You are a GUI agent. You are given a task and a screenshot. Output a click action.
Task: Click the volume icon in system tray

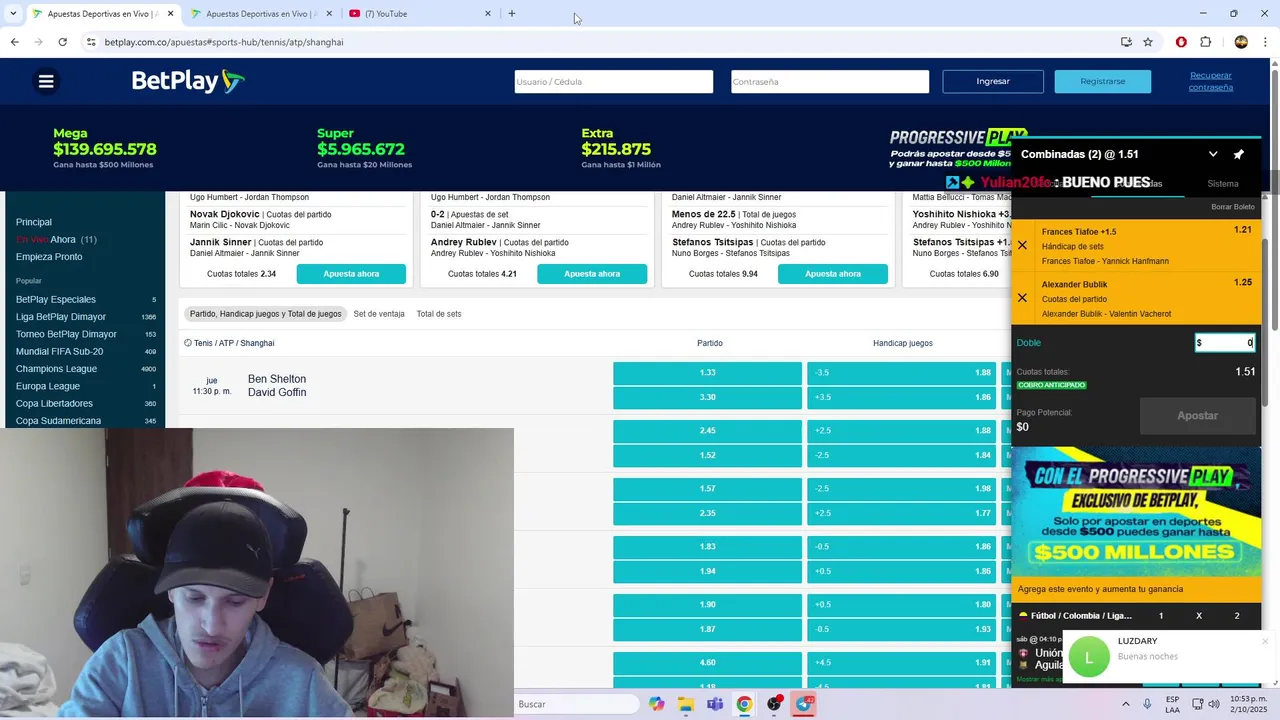[x=1213, y=704]
